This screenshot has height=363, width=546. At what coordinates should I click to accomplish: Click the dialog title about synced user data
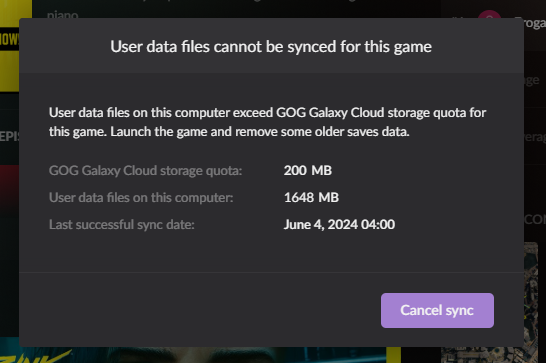coord(271,46)
